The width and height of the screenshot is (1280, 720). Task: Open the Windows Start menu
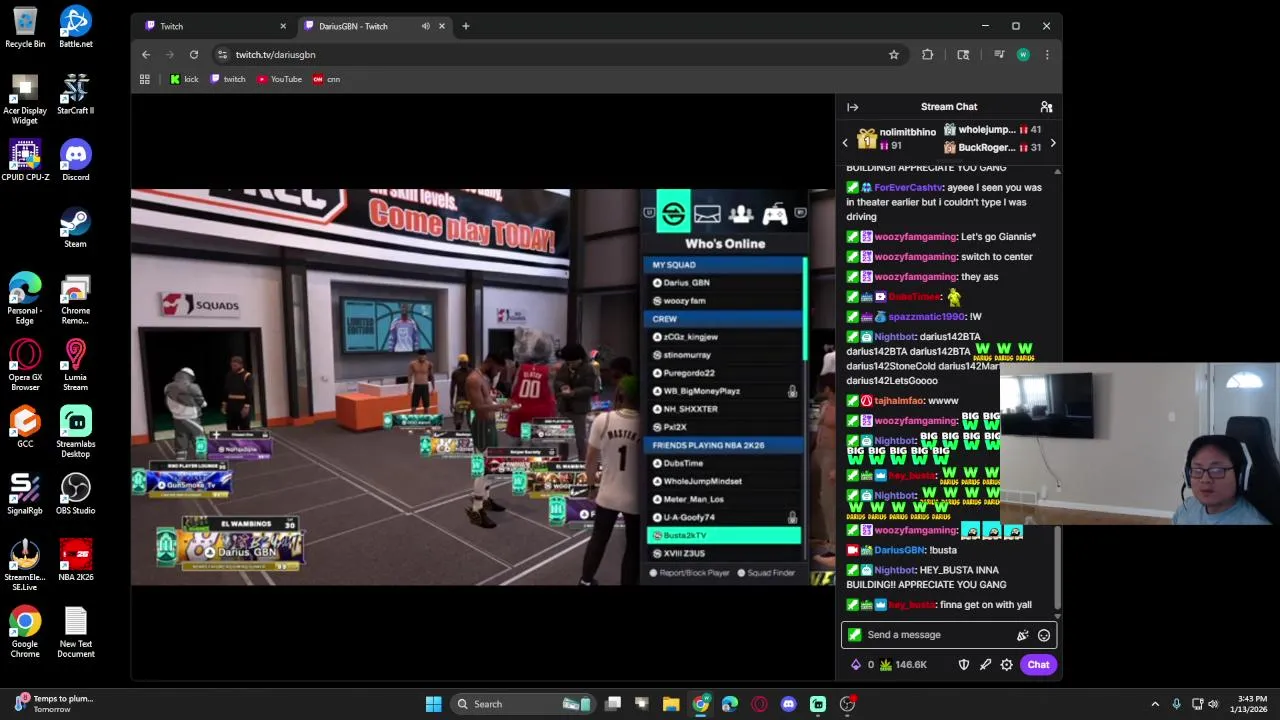[x=433, y=704]
